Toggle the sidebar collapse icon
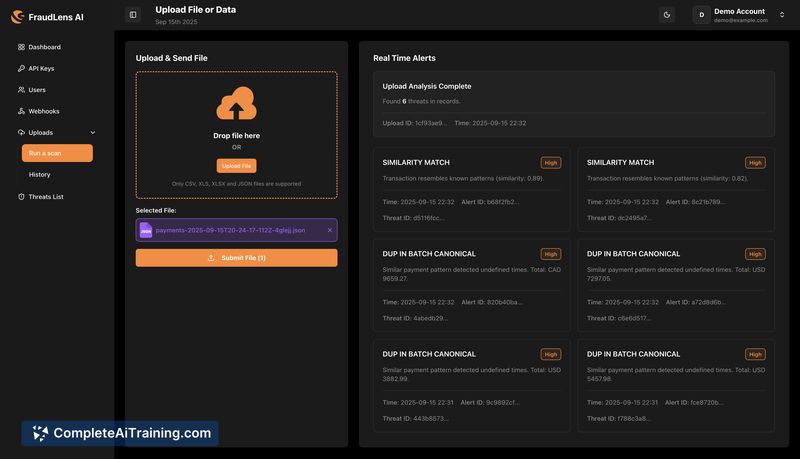This screenshot has width=800, height=459. [x=133, y=14]
